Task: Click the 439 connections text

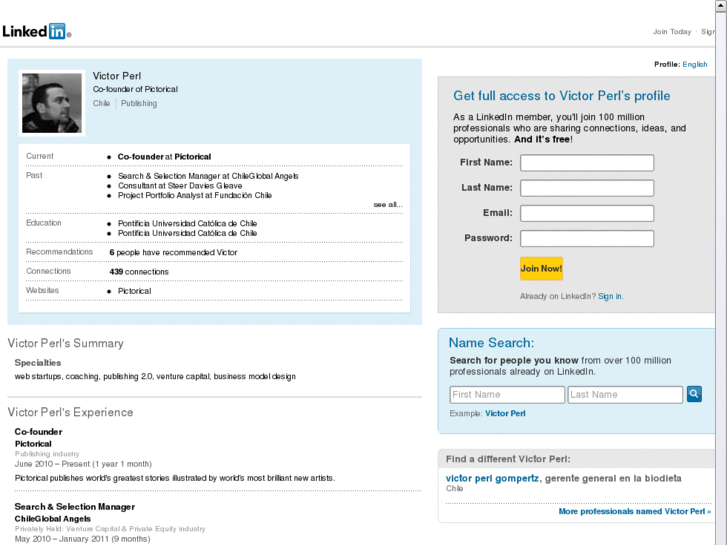Action: (139, 272)
